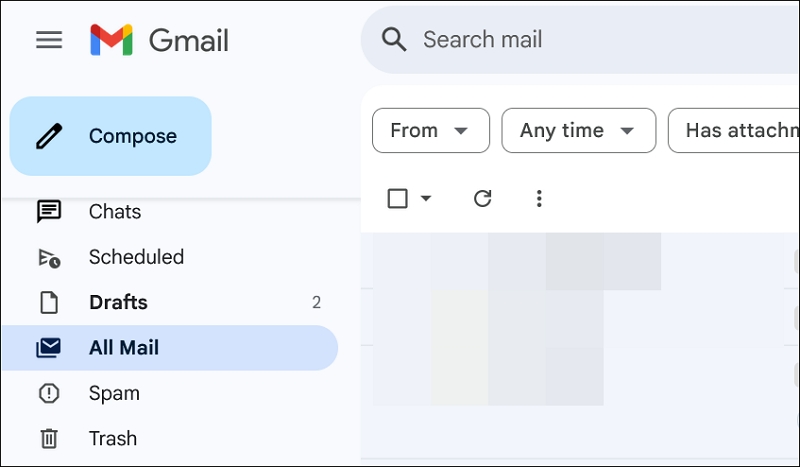Image resolution: width=800 pixels, height=467 pixels.
Task: Open the first blurred email row
Action: [580, 261]
